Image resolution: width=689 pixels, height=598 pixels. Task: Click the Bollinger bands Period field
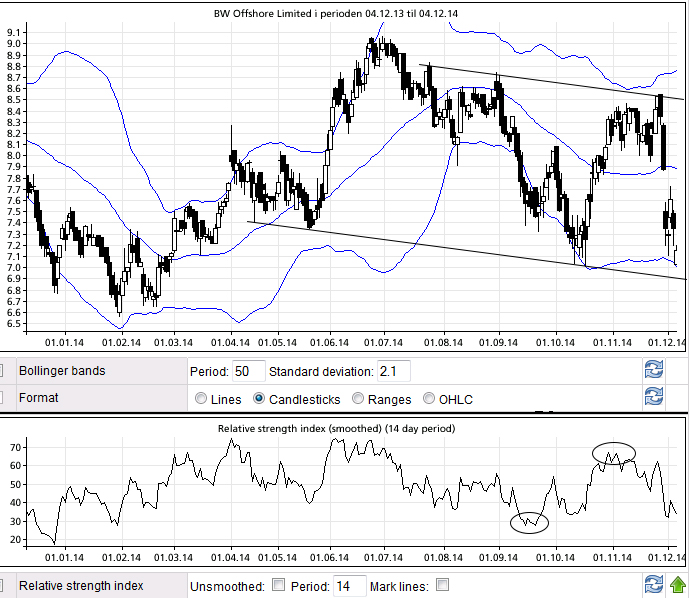(x=248, y=372)
